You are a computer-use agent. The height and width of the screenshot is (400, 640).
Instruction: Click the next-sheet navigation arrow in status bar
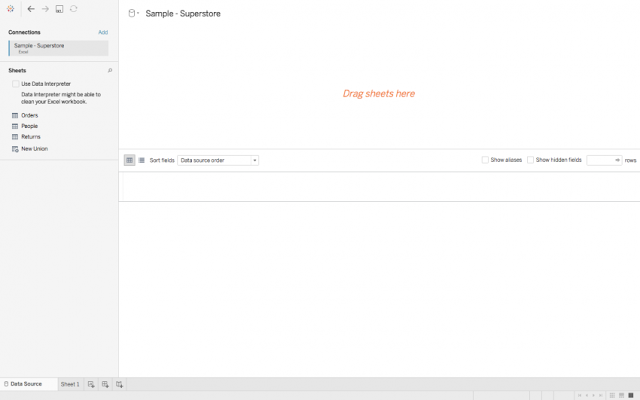point(593,396)
